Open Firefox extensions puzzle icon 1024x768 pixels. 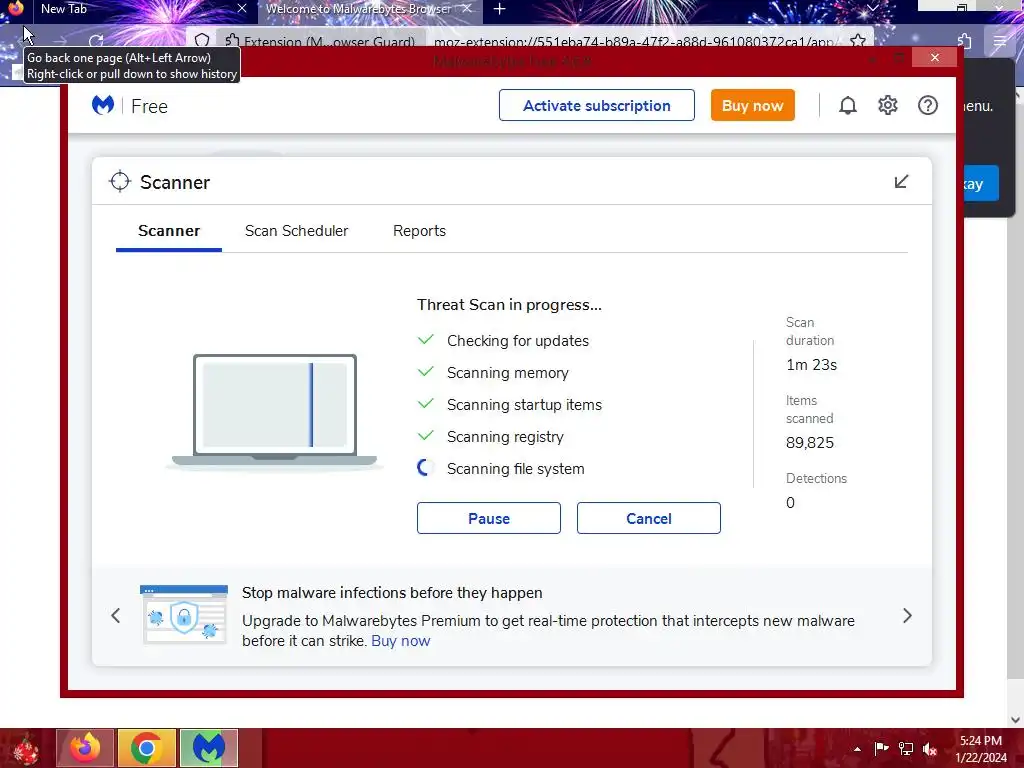(x=963, y=41)
